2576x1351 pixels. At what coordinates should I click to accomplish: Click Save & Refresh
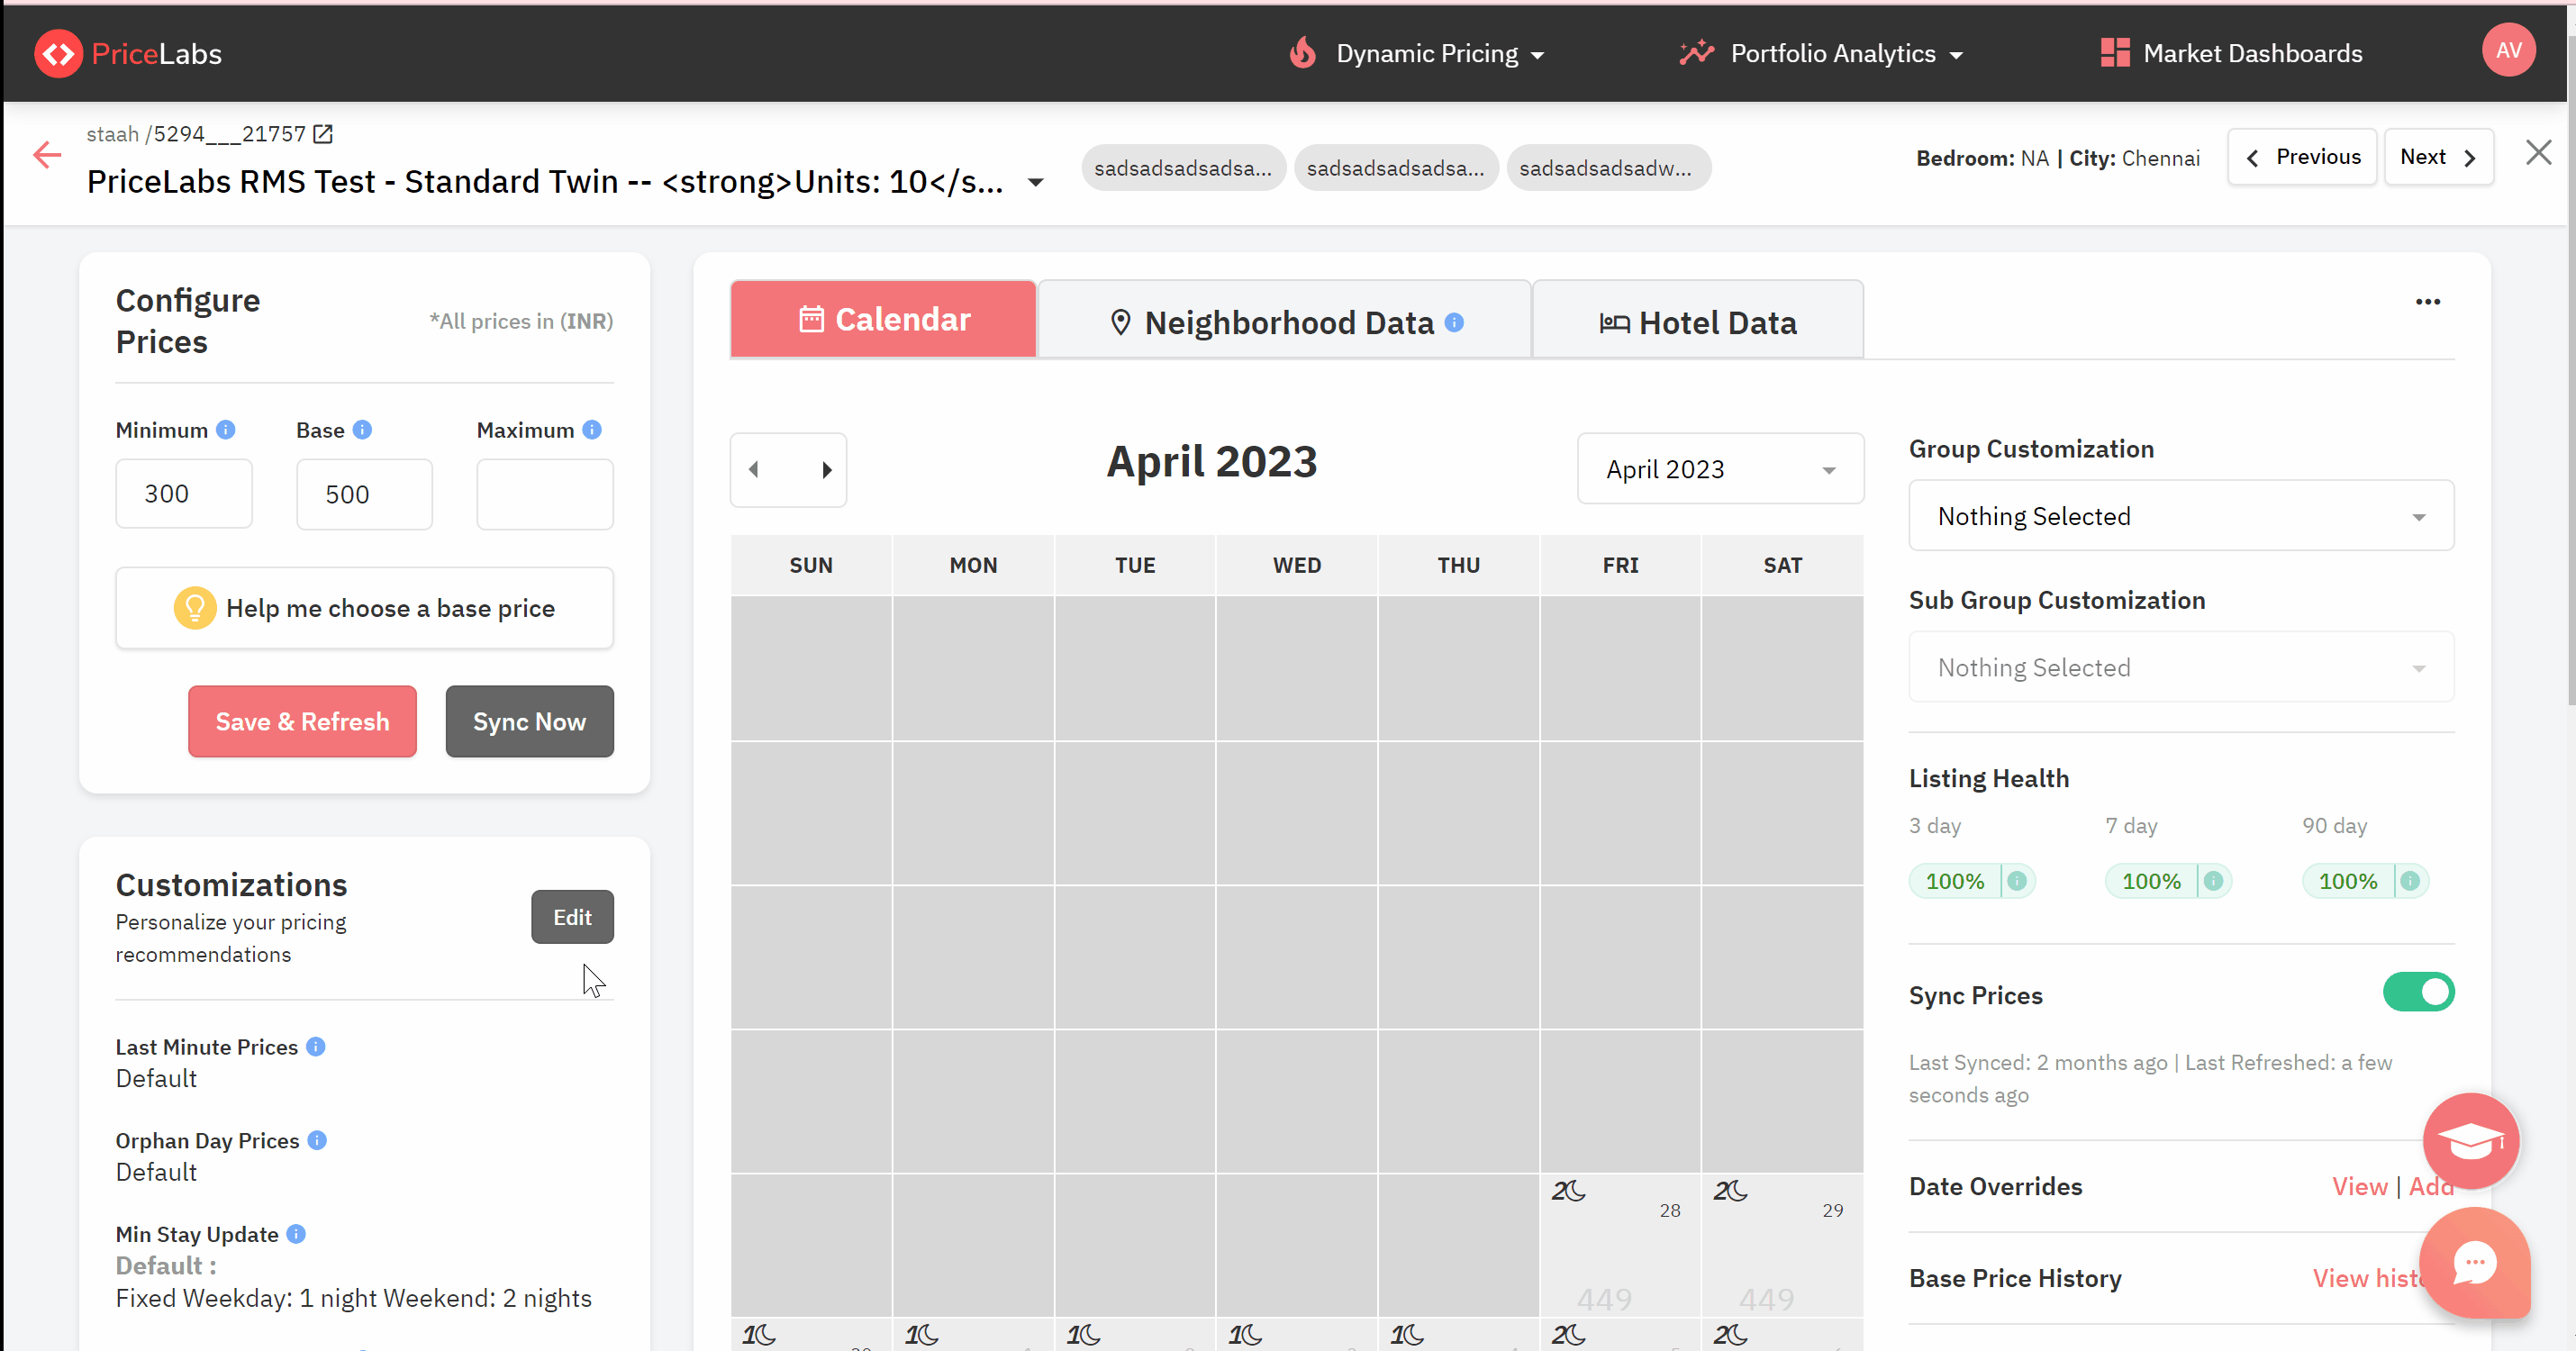pyautogui.click(x=302, y=721)
